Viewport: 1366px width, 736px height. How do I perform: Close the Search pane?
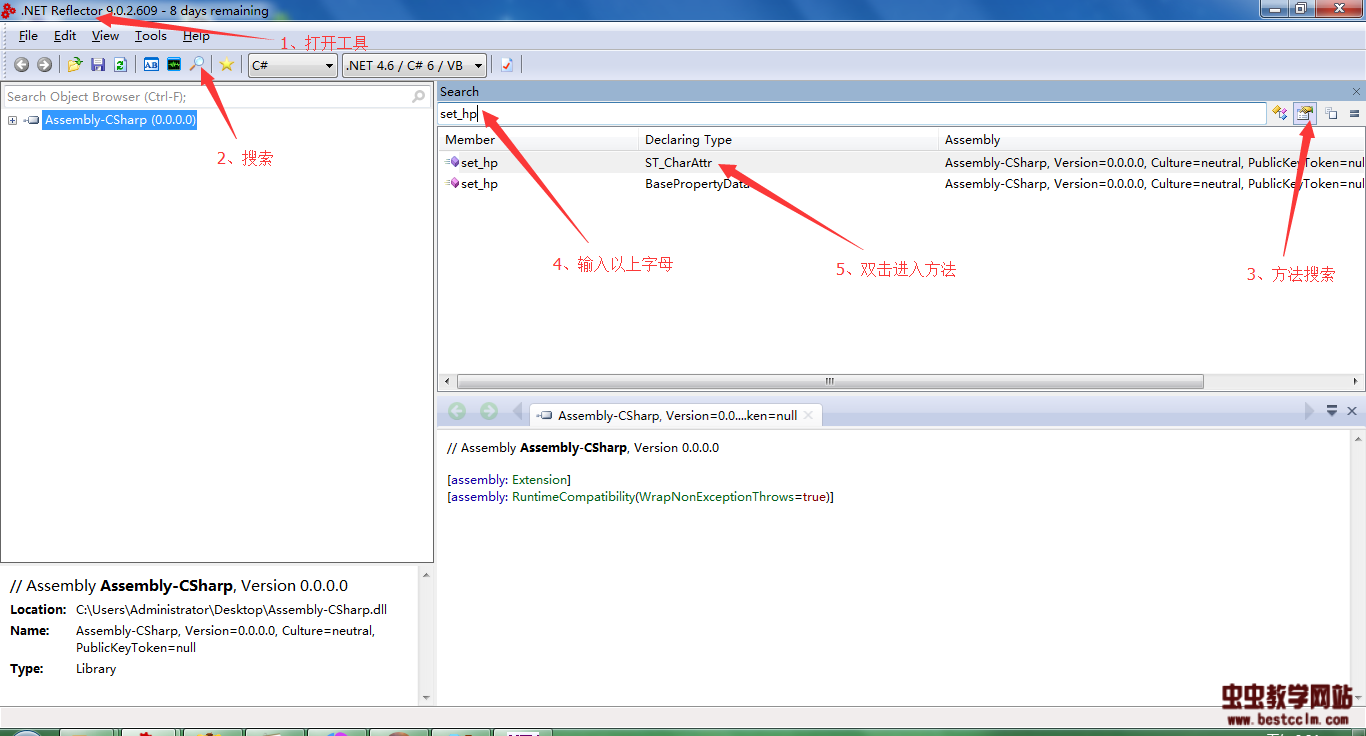(x=1356, y=91)
